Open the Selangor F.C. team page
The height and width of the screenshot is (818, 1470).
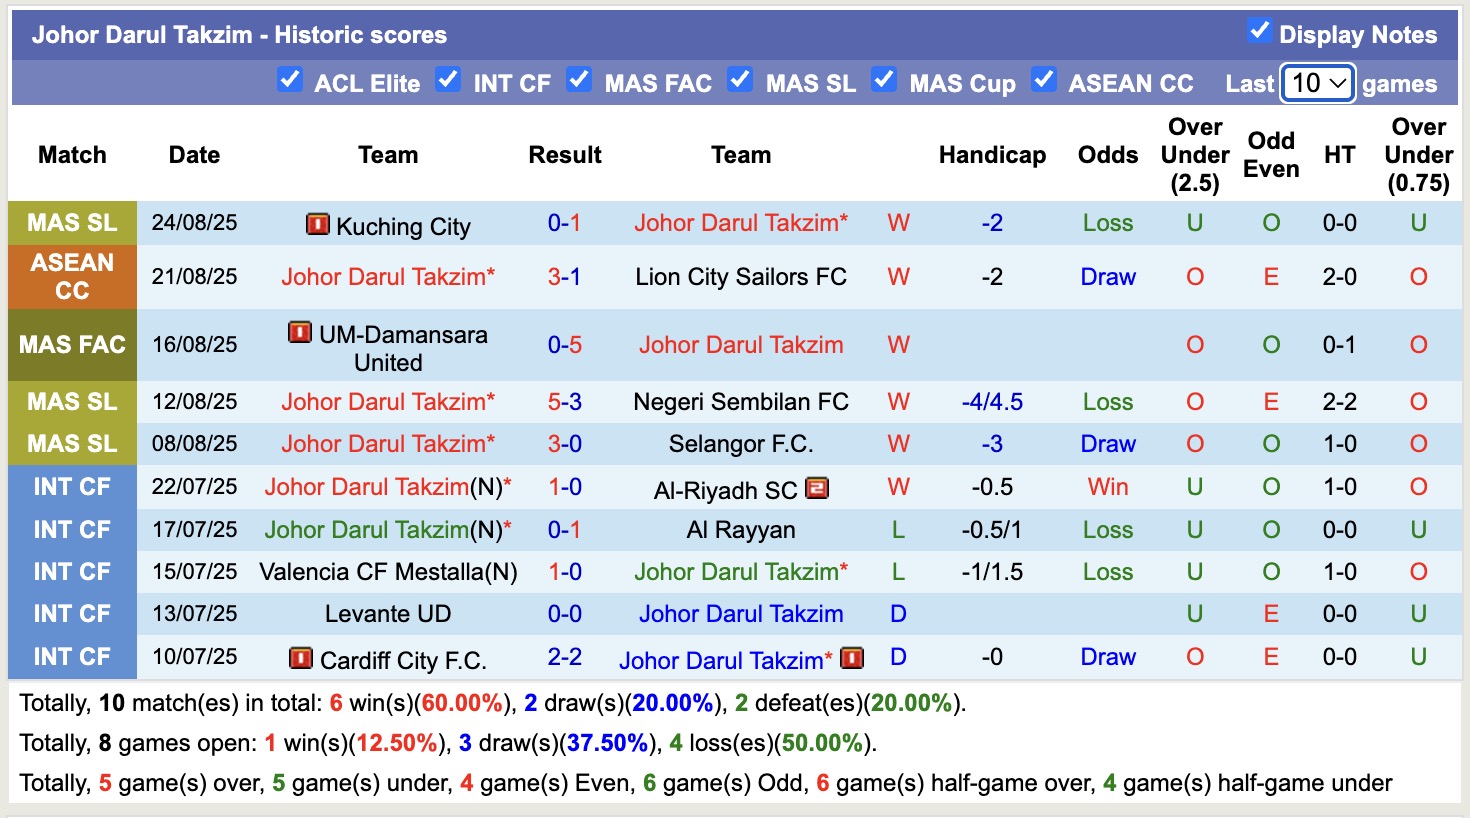(x=741, y=444)
